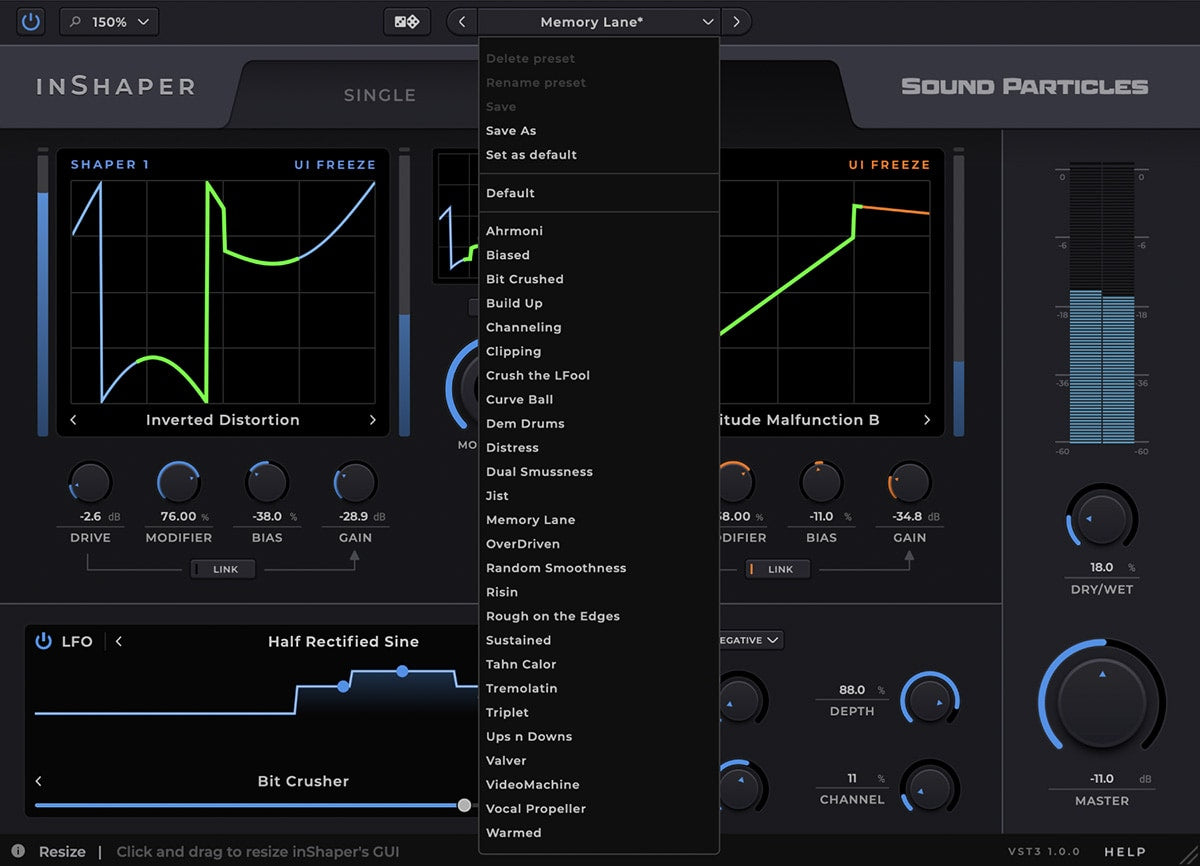Click previous shape arrow beside Inverted Distortion
Image resolution: width=1200 pixels, height=866 pixels.
pos(74,420)
